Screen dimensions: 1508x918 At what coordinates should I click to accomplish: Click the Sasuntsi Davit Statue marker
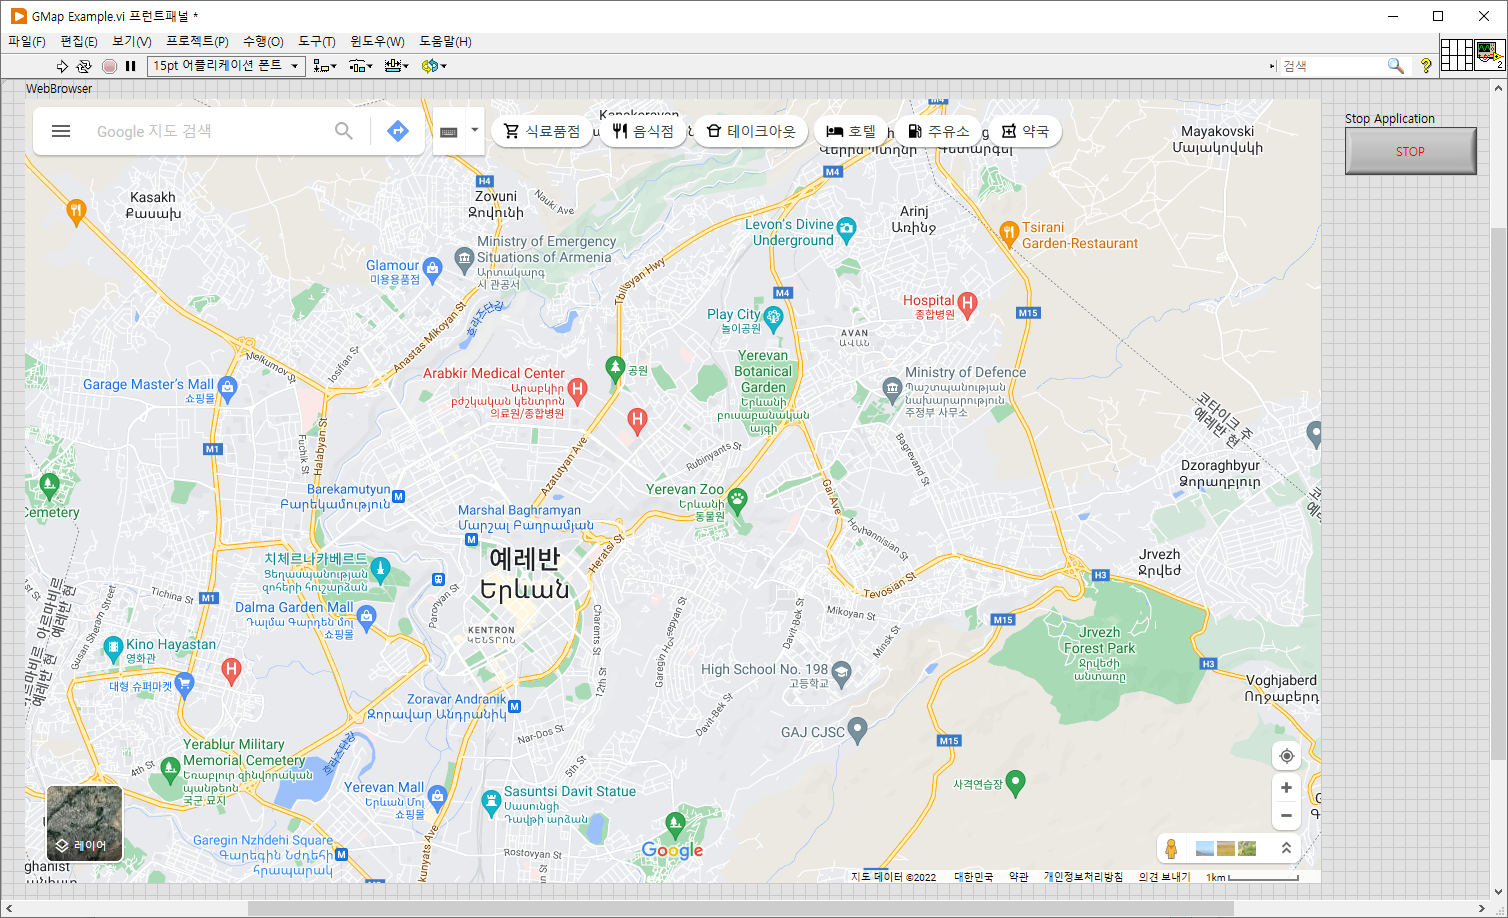pyautogui.click(x=490, y=802)
